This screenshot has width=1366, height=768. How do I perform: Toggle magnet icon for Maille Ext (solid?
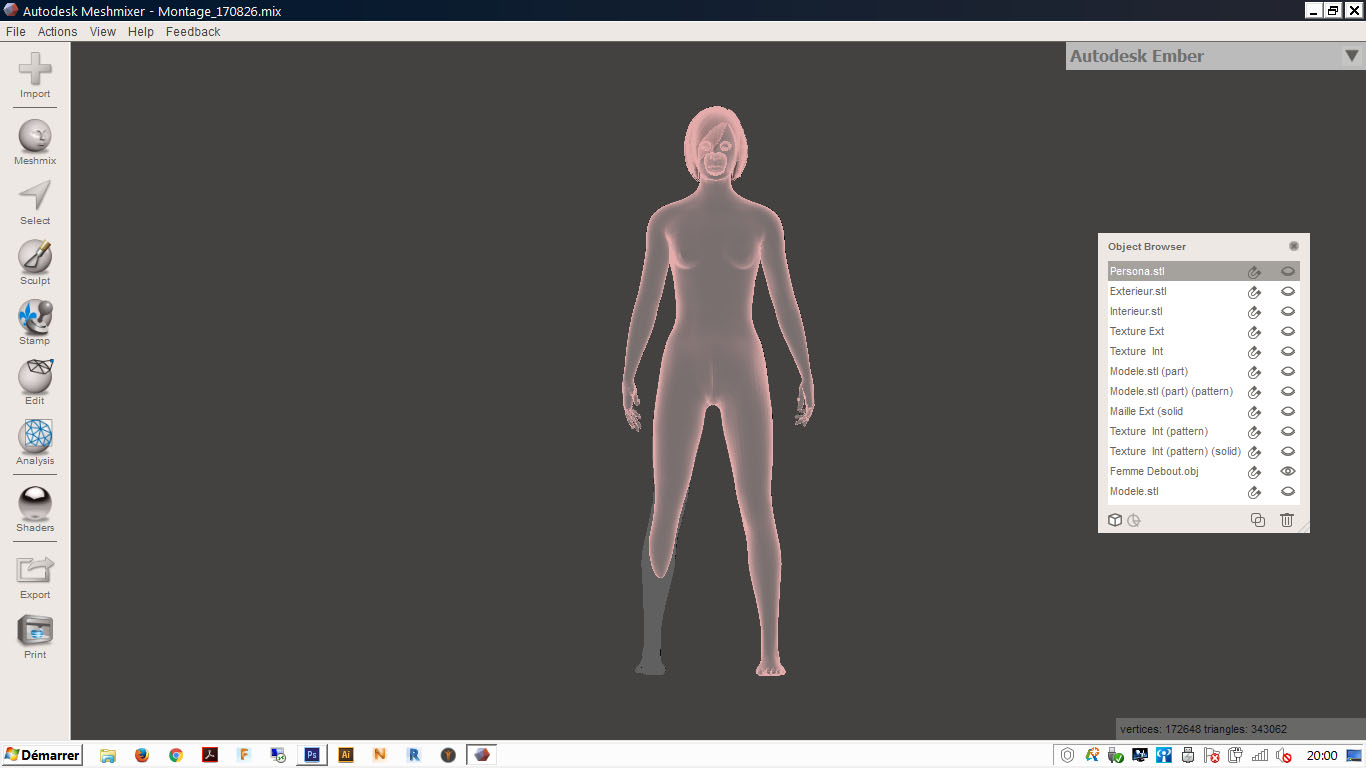[1254, 412]
